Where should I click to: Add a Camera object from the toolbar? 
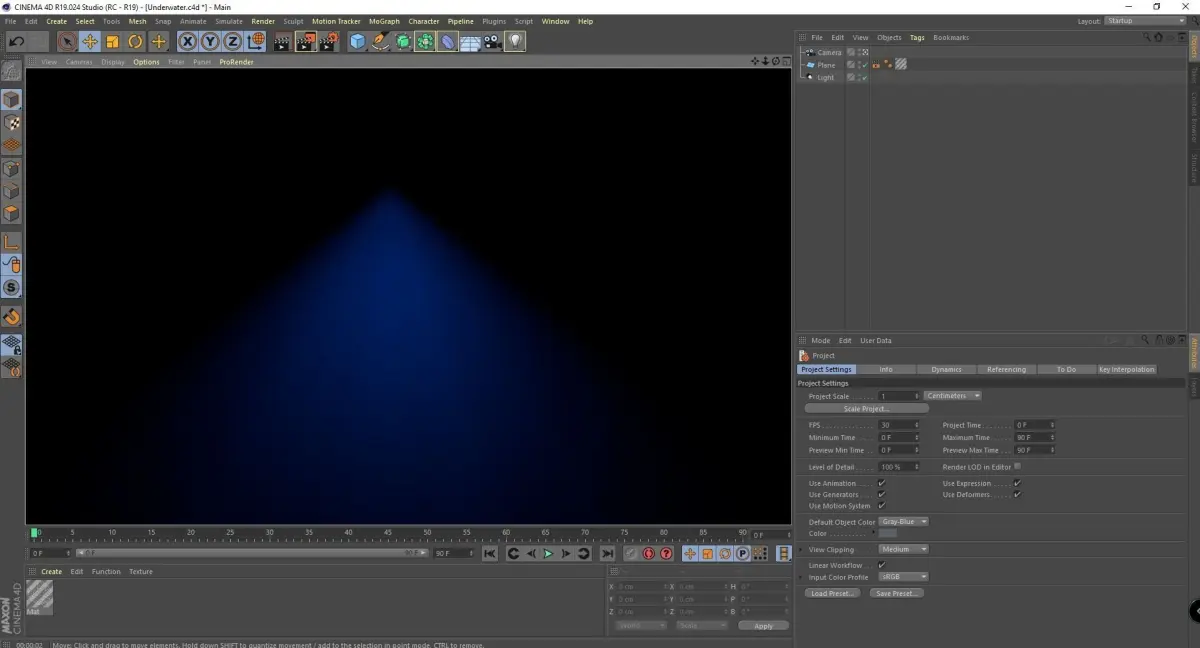(x=492, y=41)
